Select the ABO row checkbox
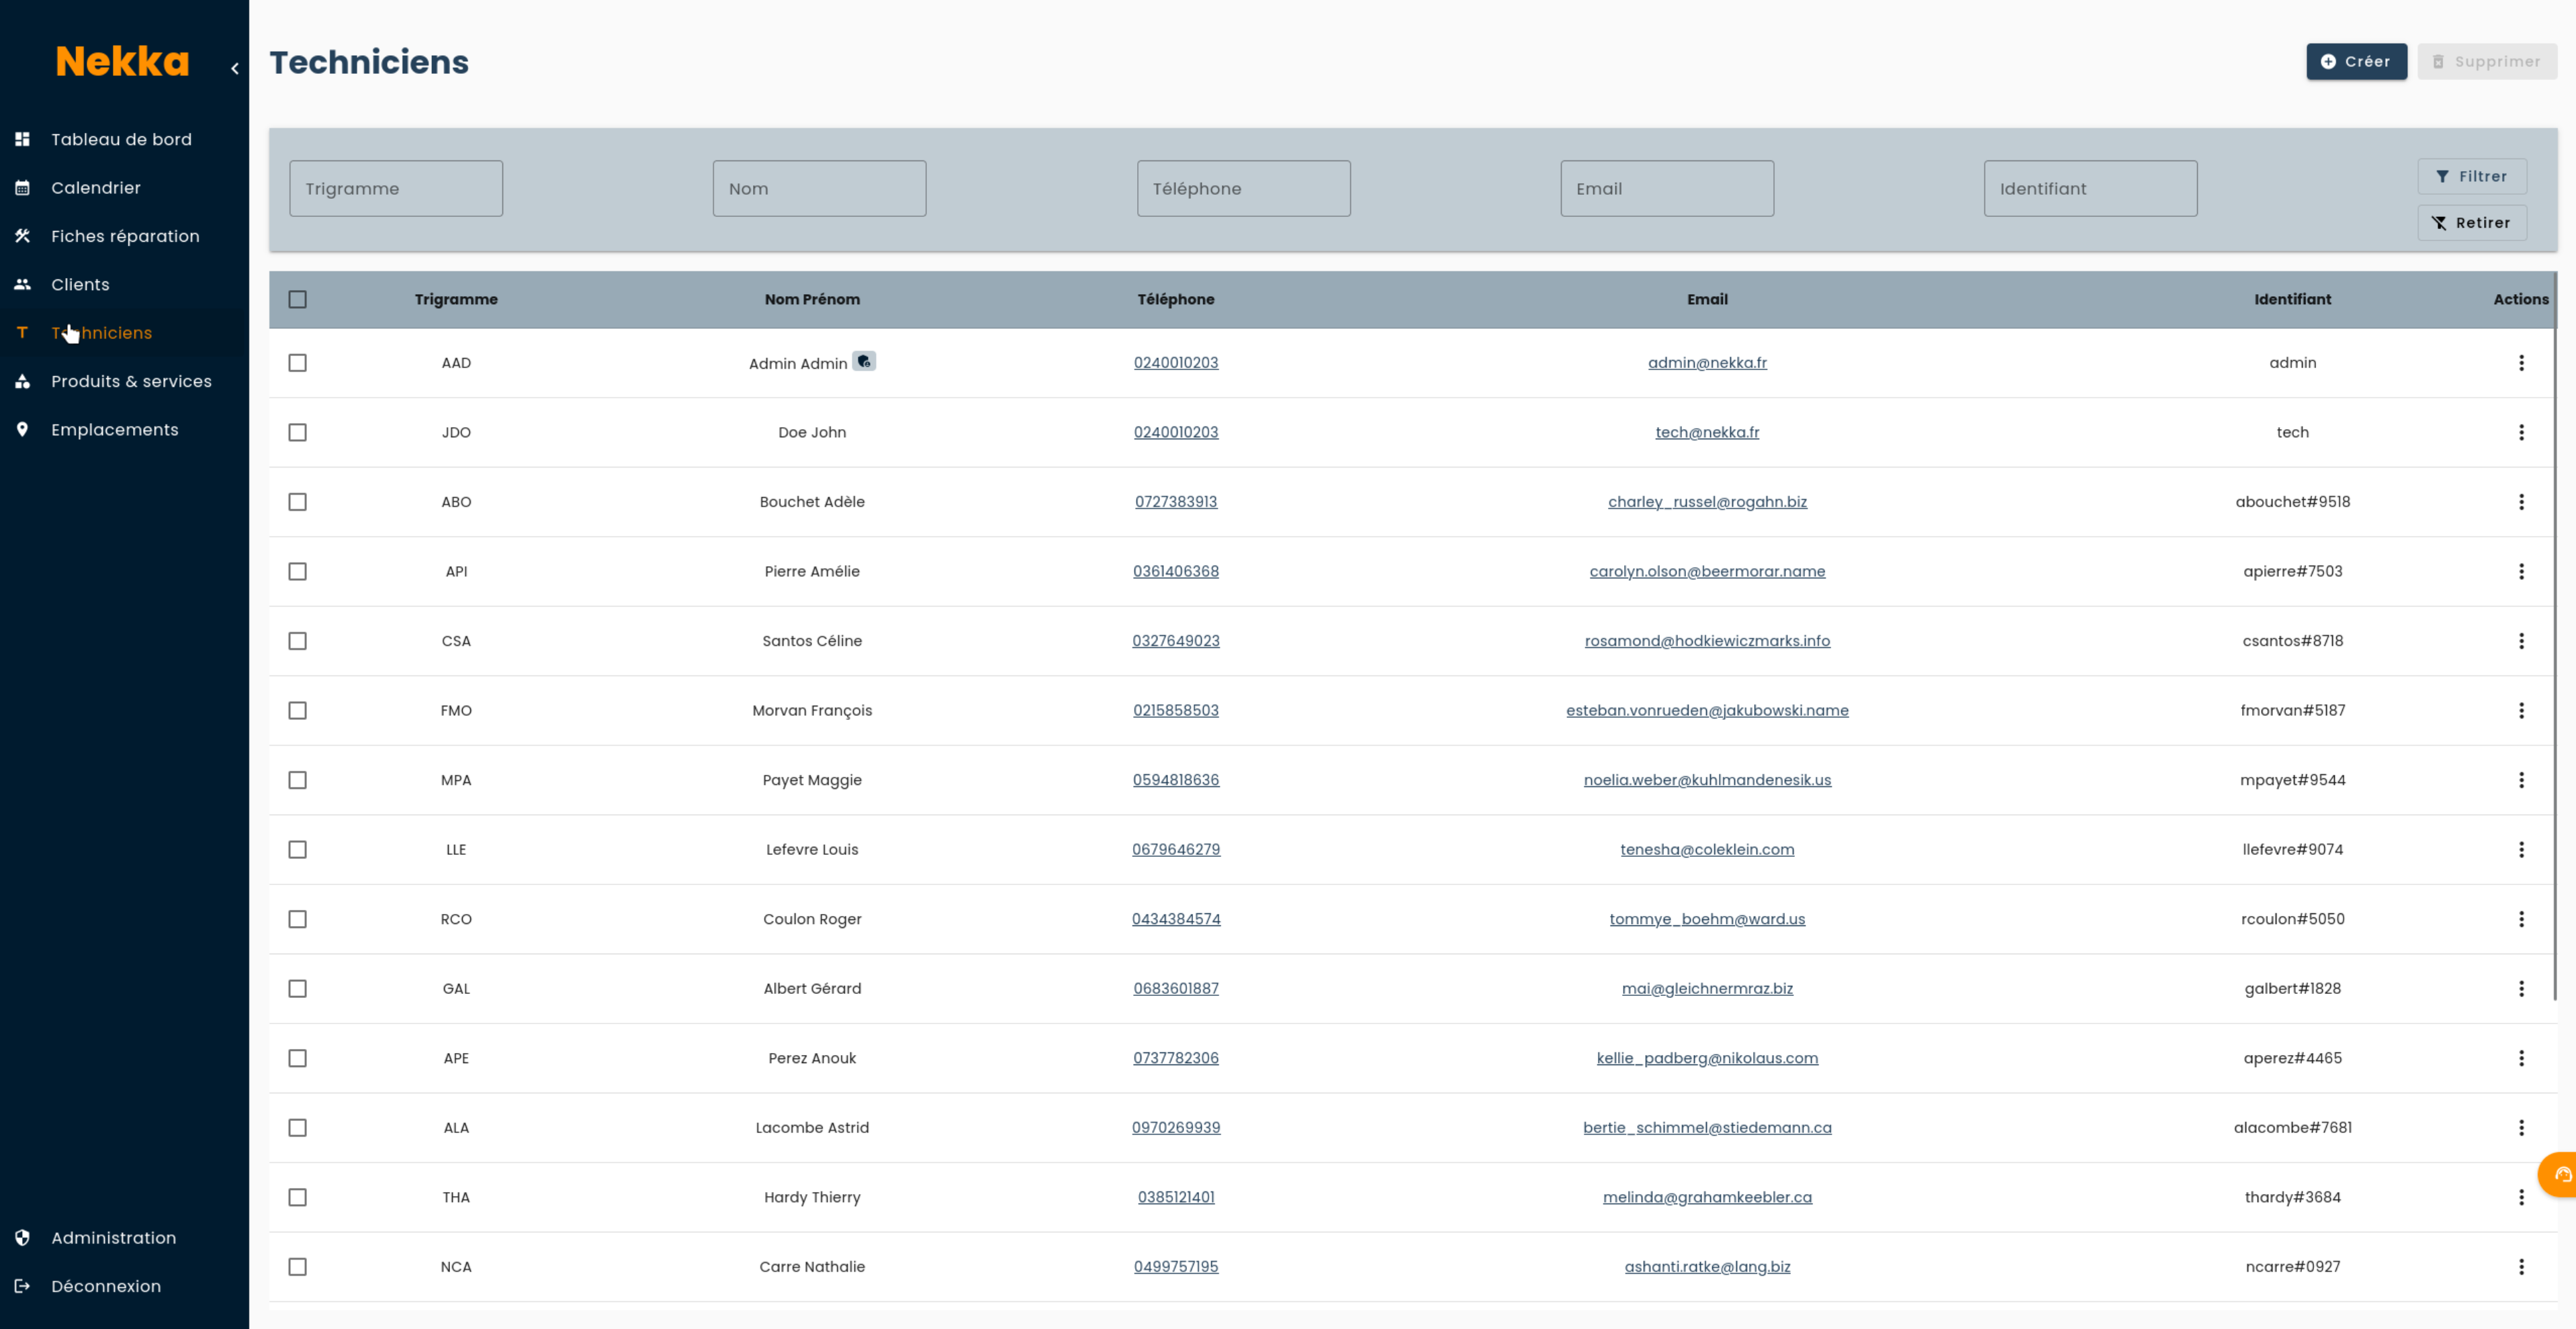 [297, 502]
